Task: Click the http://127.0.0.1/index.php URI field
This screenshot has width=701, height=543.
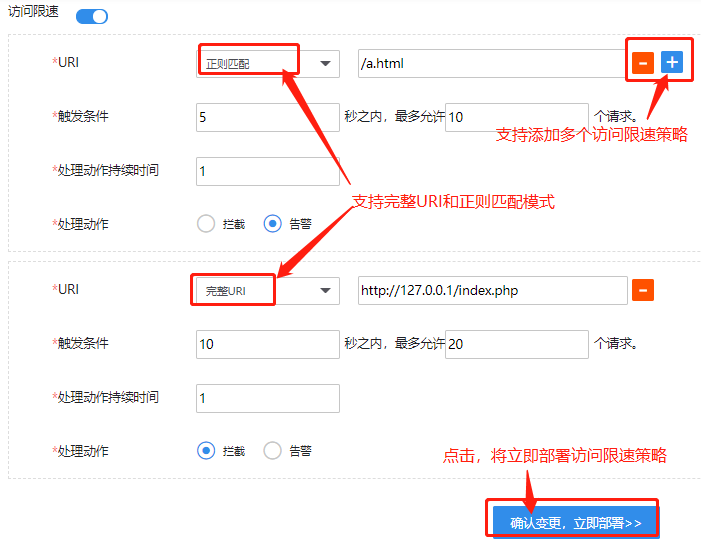Action: (493, 290)
